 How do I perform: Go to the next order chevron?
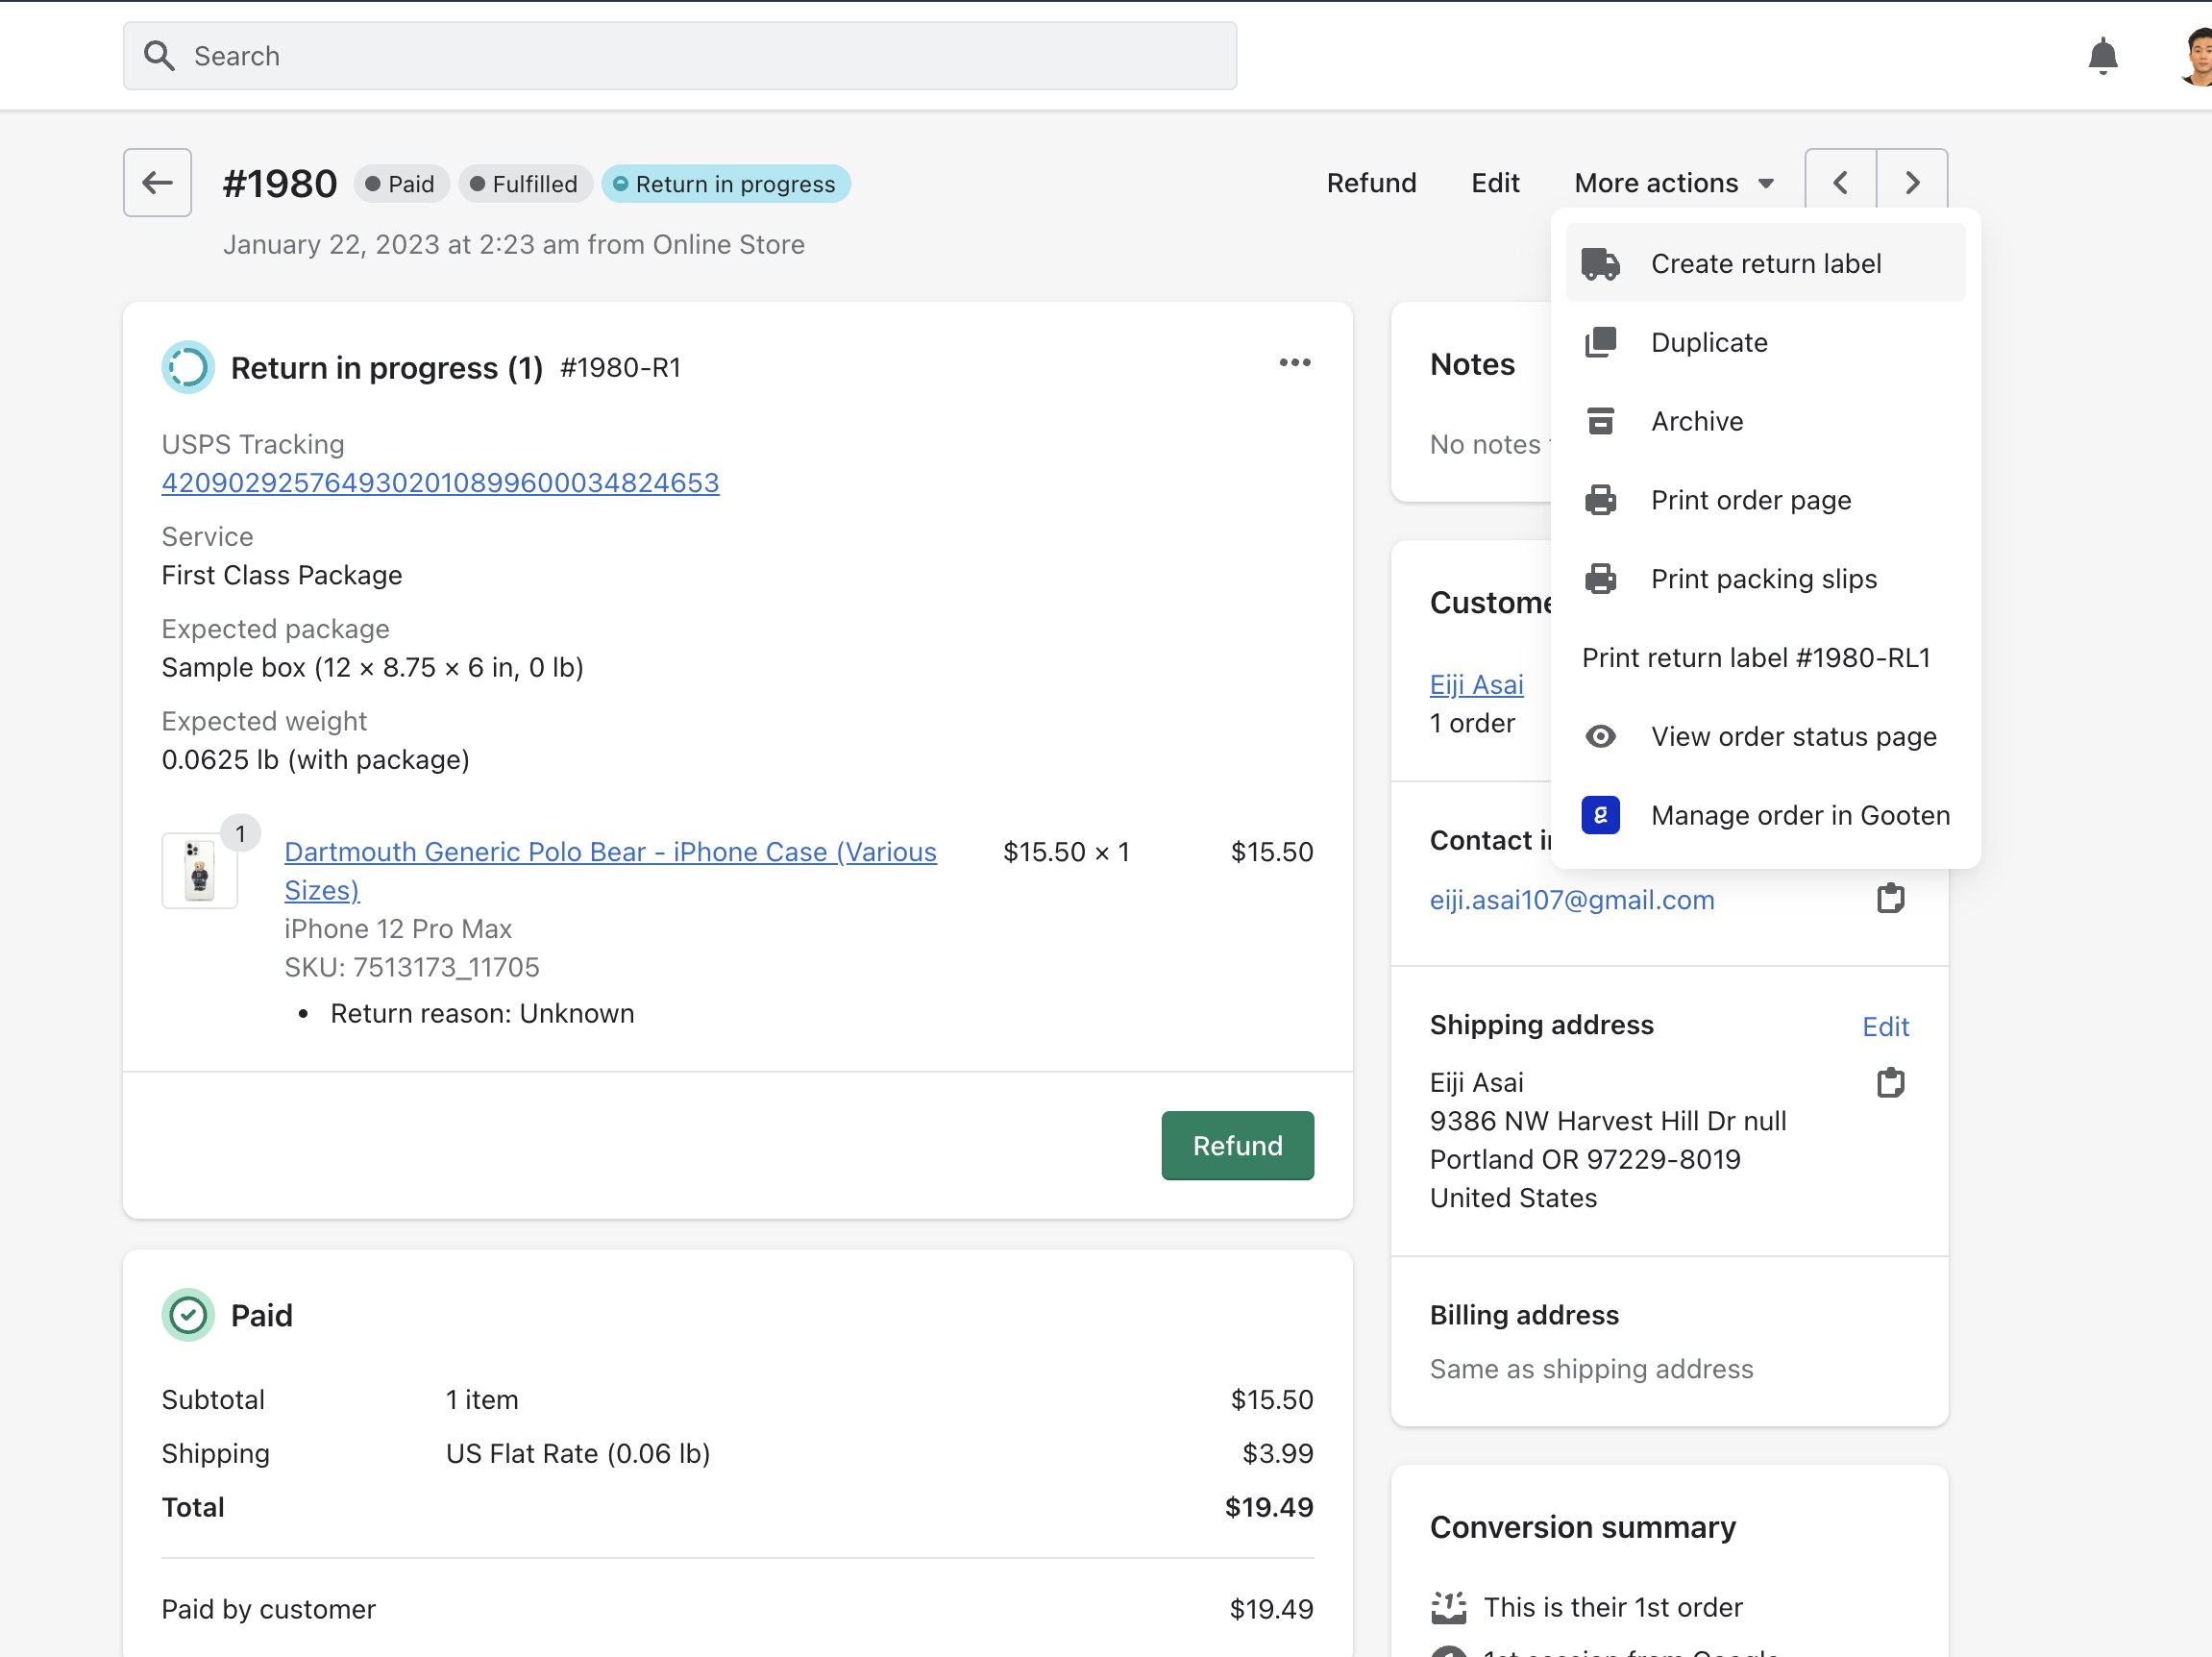point(1911,183)
